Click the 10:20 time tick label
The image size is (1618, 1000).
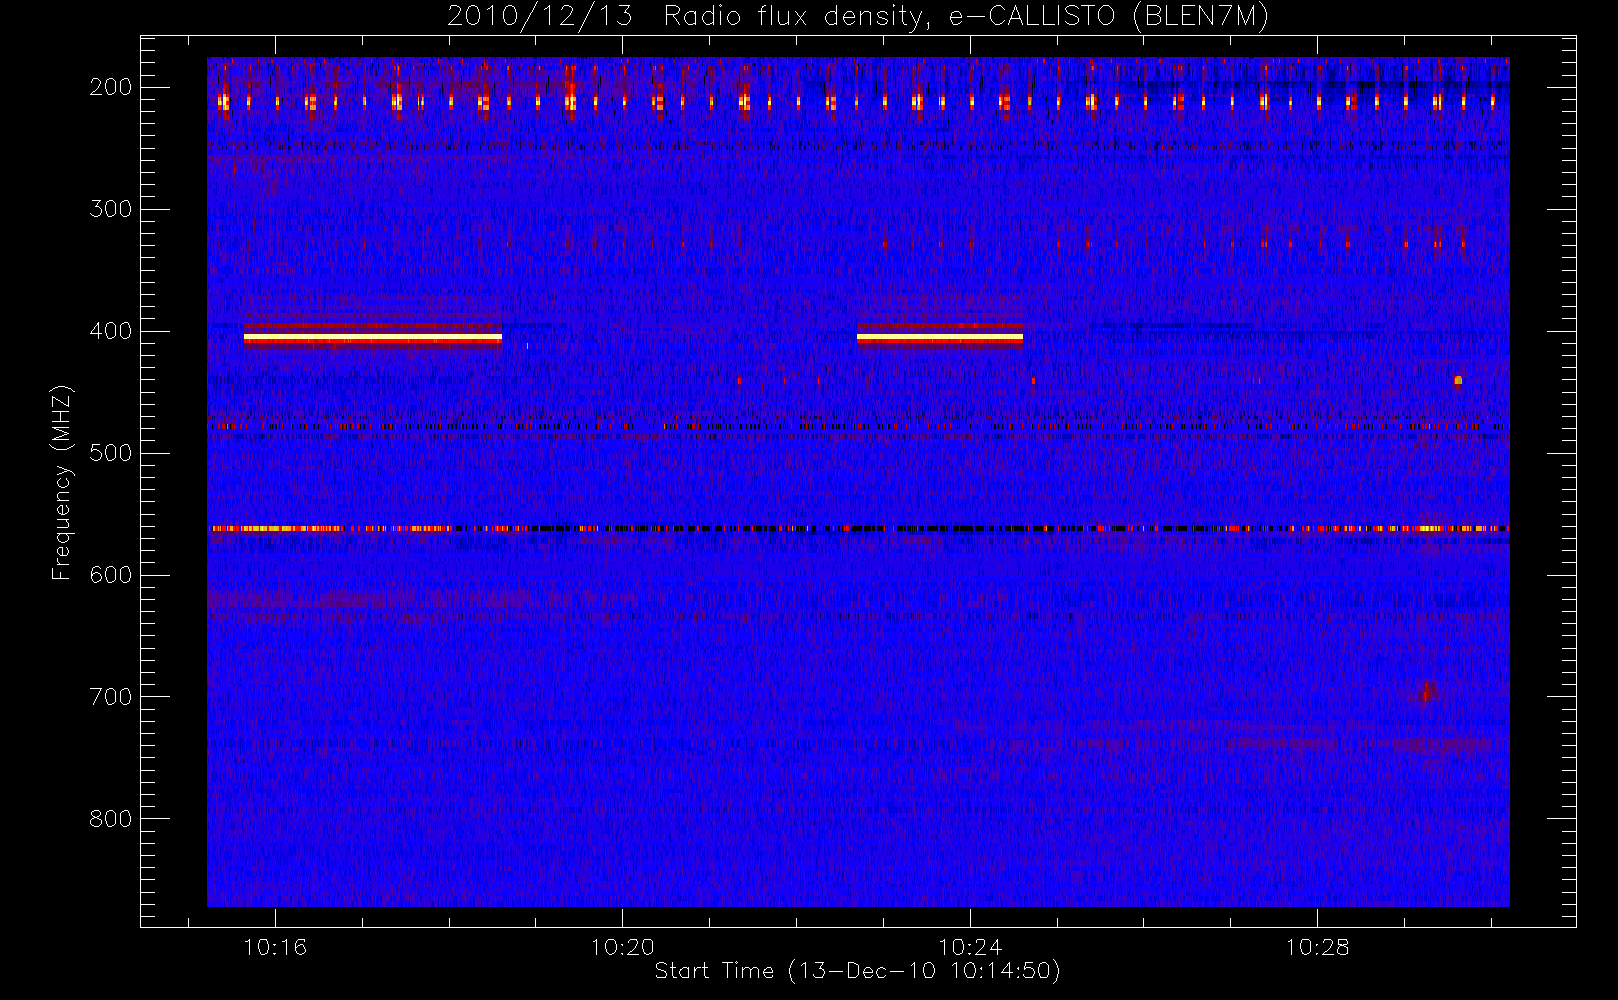point(622,947)
